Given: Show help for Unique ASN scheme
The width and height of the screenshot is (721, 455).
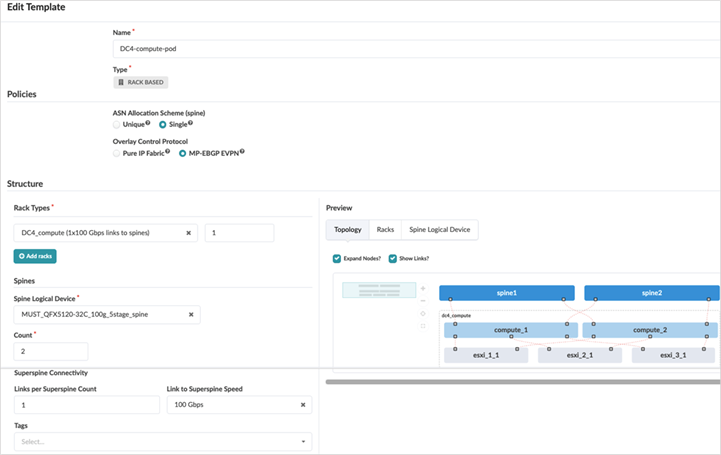Looking at the screenshot, I should (x=148, y=123).
